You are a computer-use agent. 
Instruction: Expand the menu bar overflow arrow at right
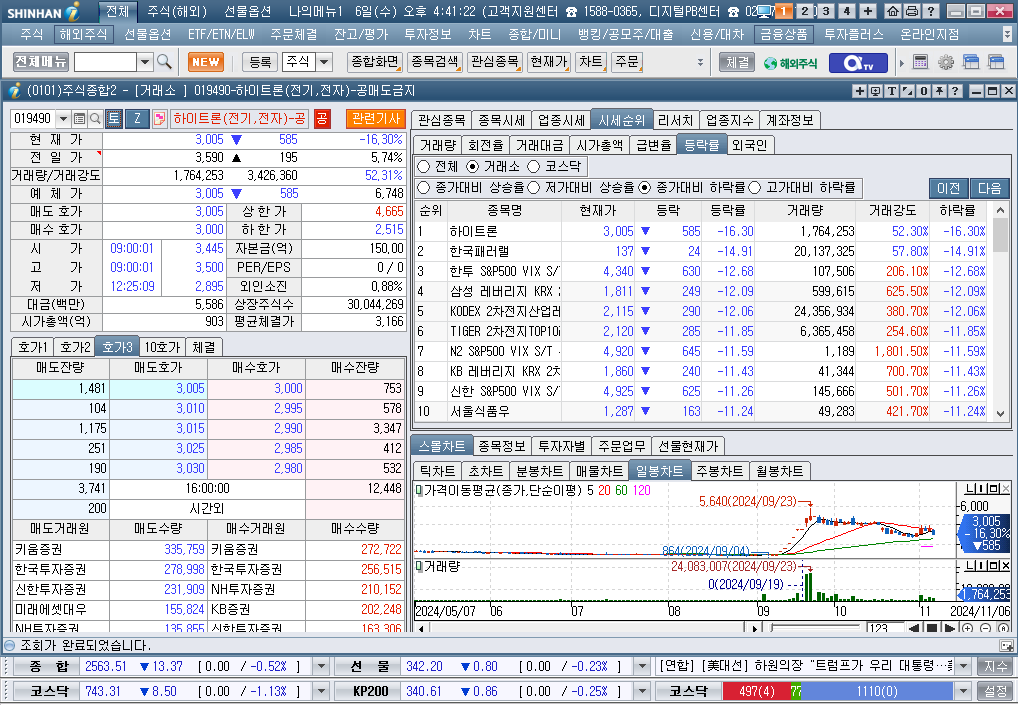point(1007,34)
